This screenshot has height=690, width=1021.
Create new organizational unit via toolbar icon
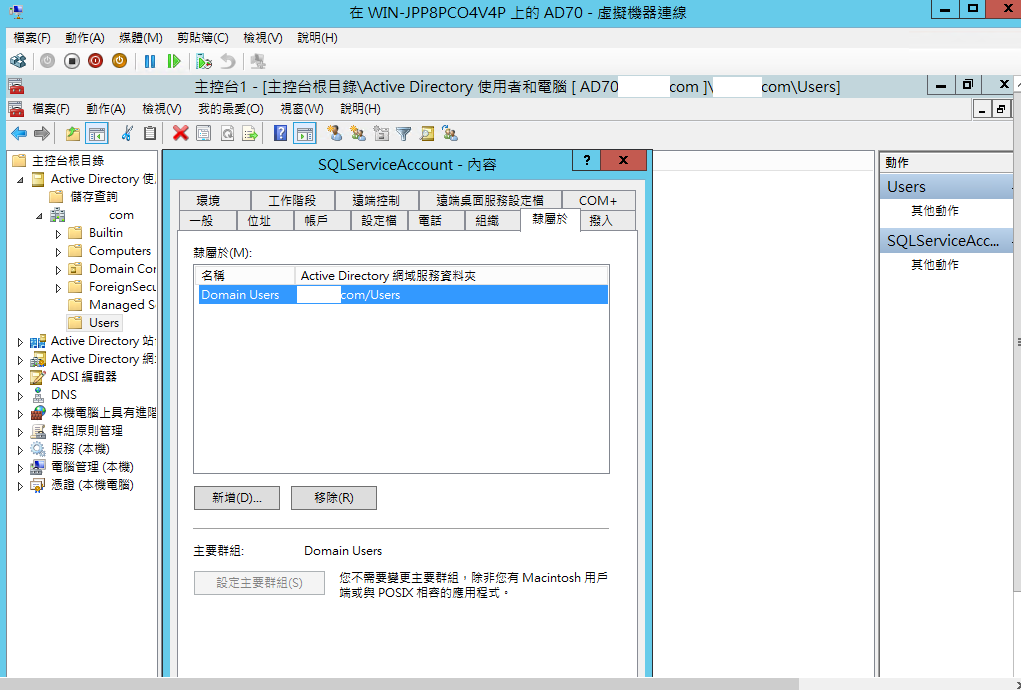[381, 133]
